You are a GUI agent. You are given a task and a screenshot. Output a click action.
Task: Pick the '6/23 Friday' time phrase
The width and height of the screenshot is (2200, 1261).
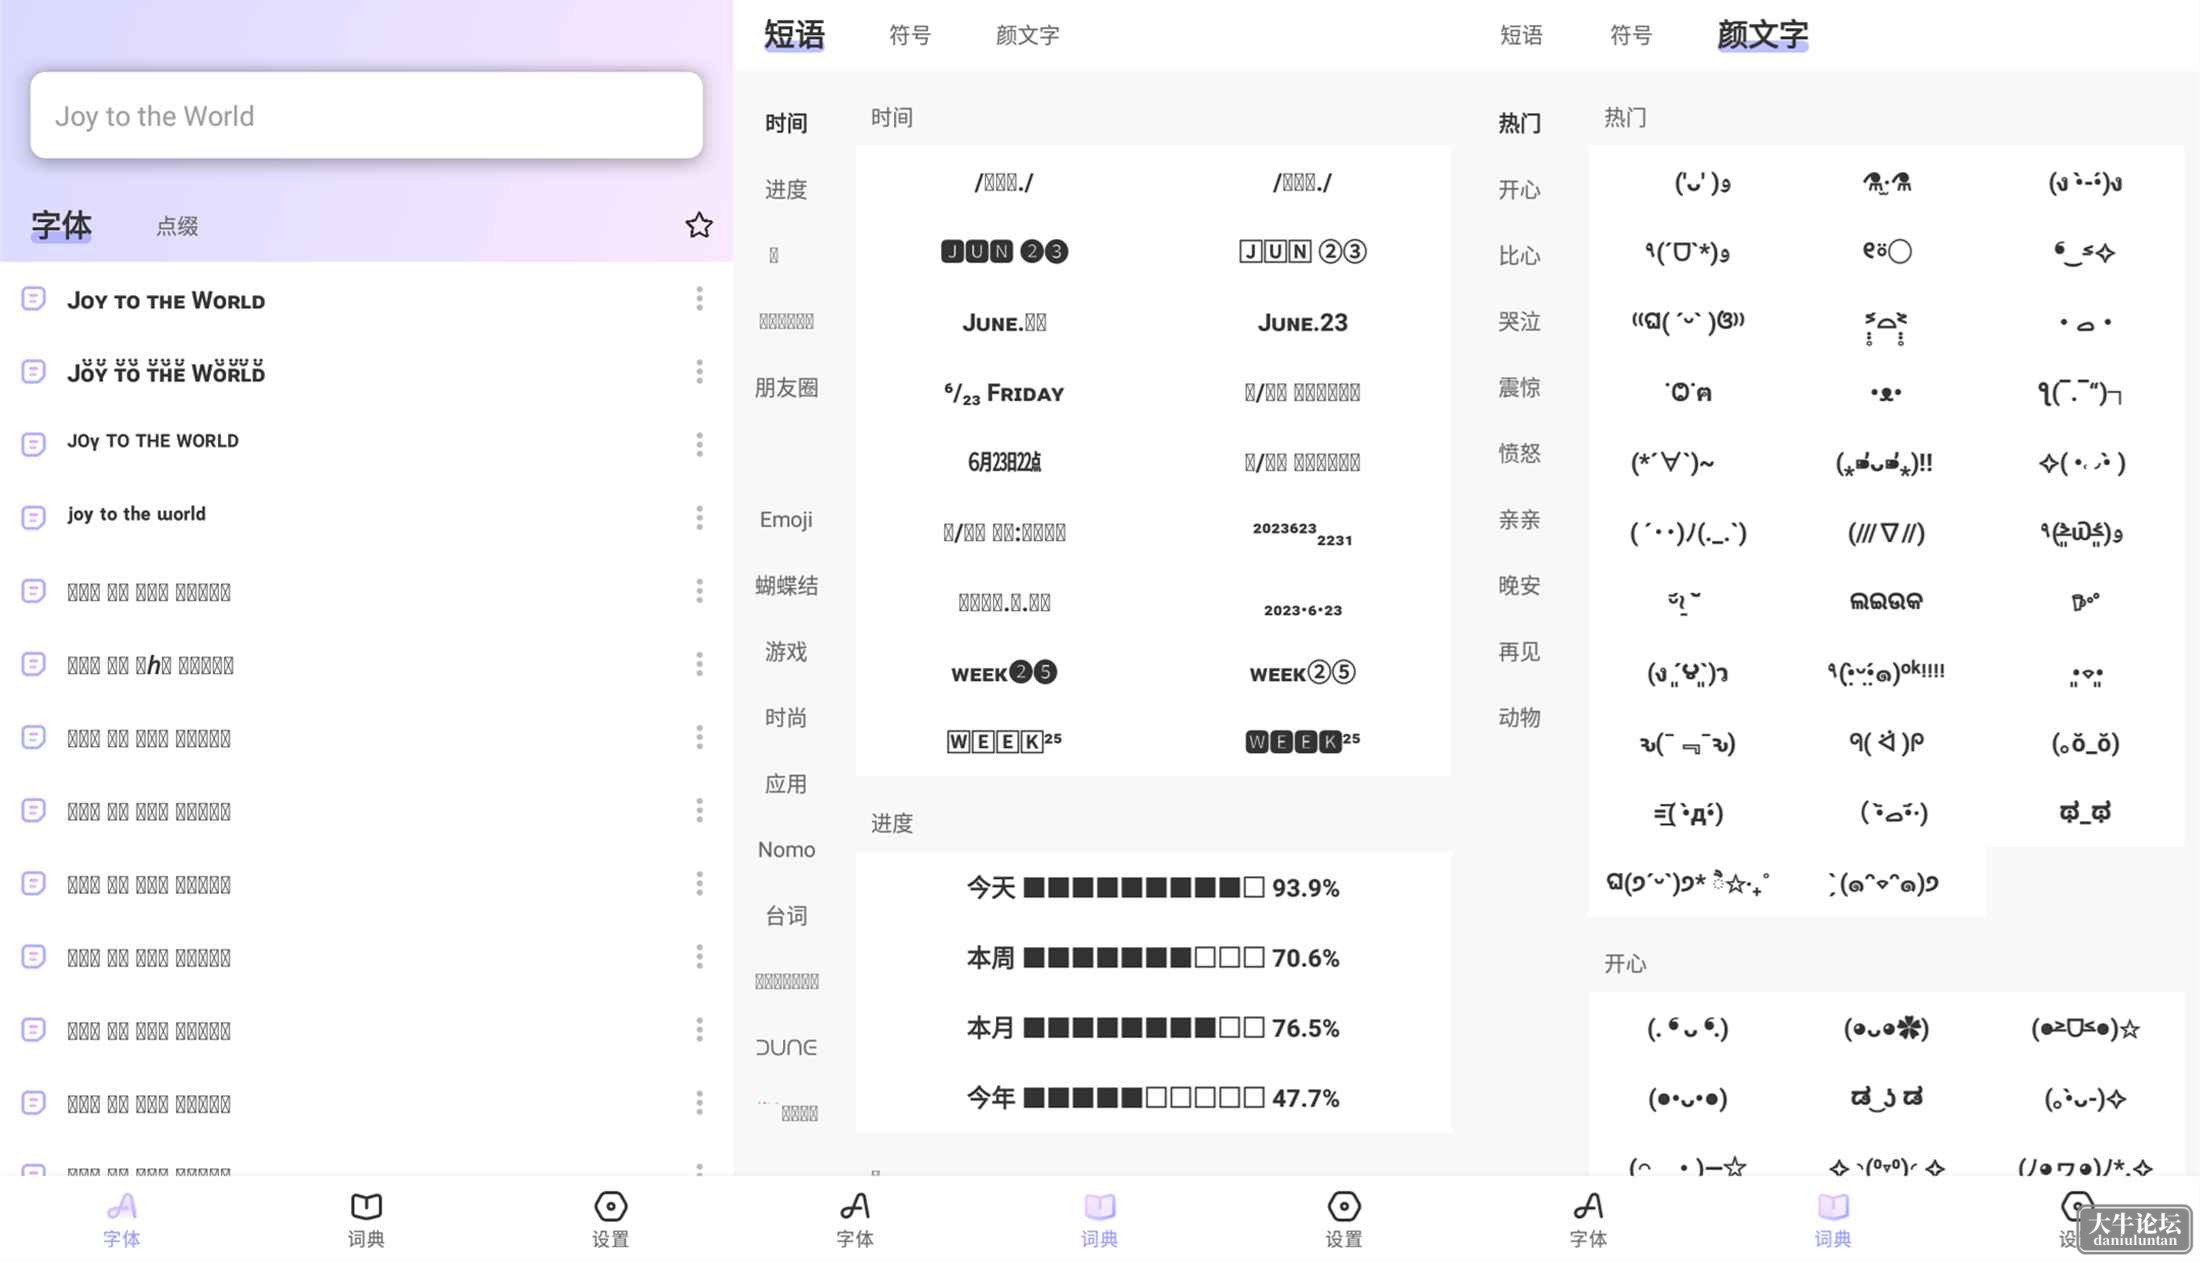pyautogui.click(x=1004, y=393)
